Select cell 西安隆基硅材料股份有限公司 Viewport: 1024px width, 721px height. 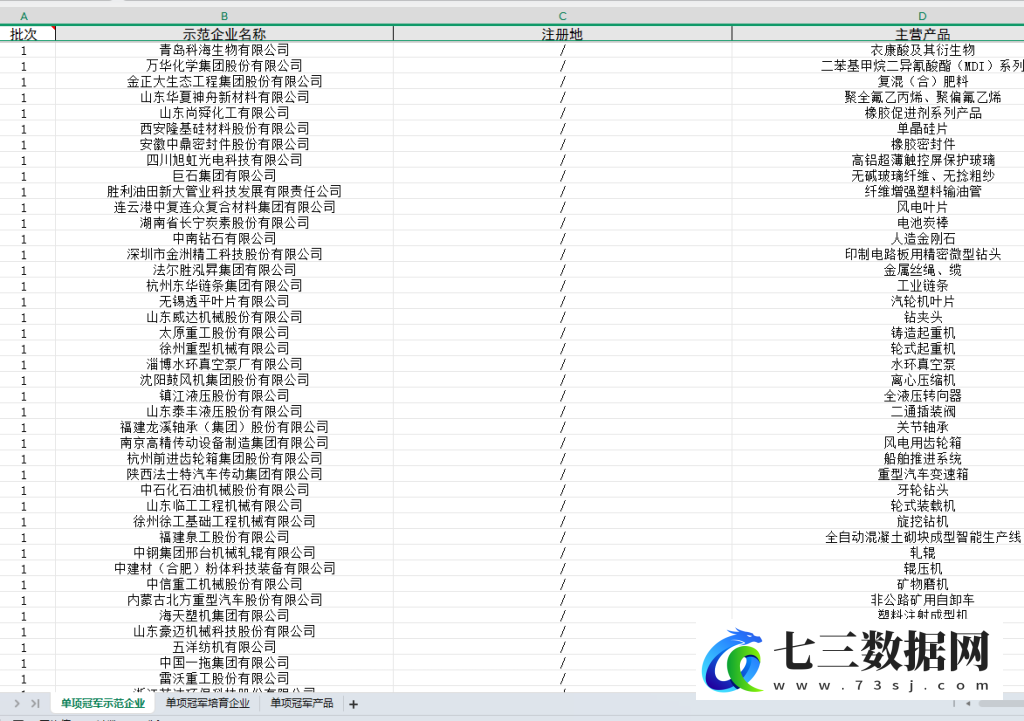[224, 129]
